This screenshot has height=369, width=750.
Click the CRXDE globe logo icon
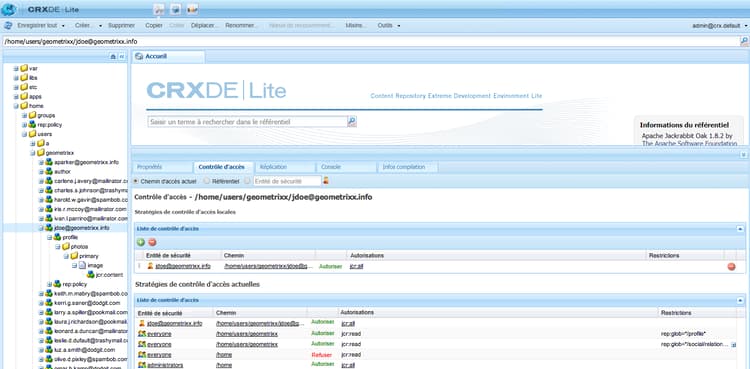click(9, 10)
